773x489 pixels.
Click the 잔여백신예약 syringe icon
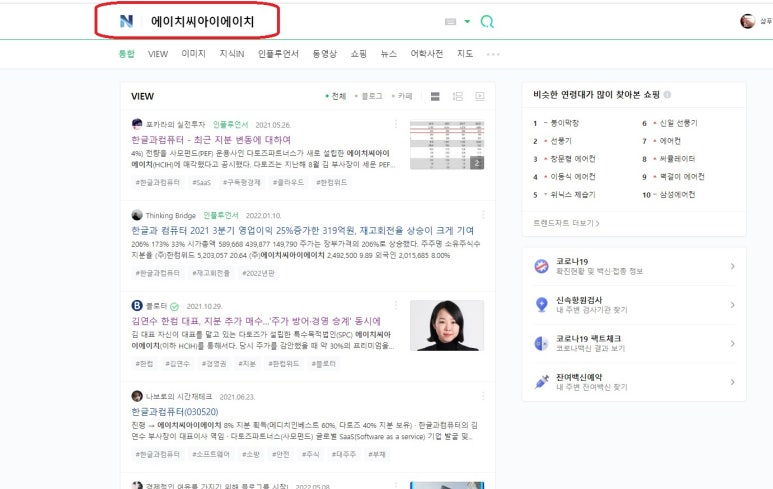[541, 382]
